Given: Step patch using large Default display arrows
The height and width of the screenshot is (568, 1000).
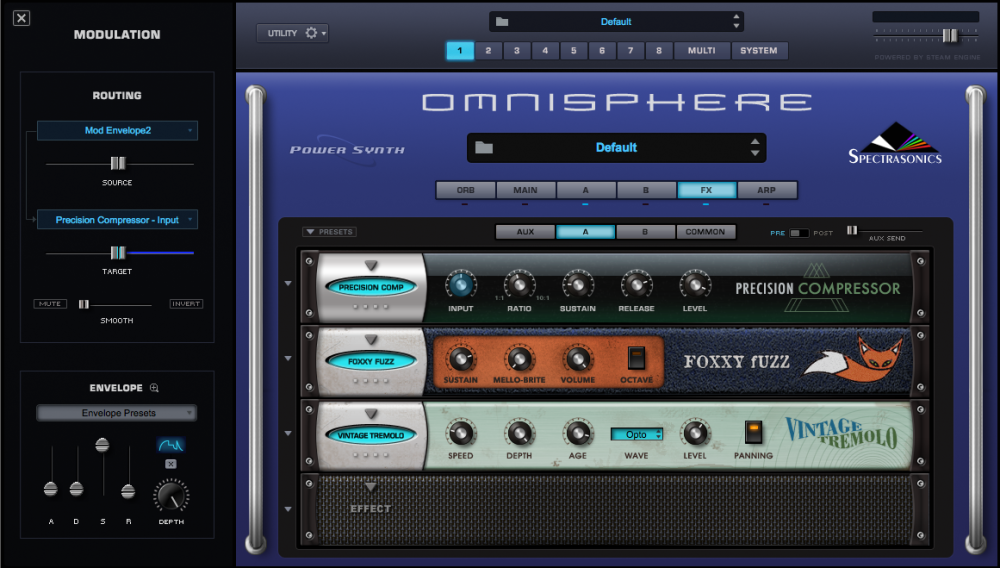Looking at the screenshot, I should 755,148.
